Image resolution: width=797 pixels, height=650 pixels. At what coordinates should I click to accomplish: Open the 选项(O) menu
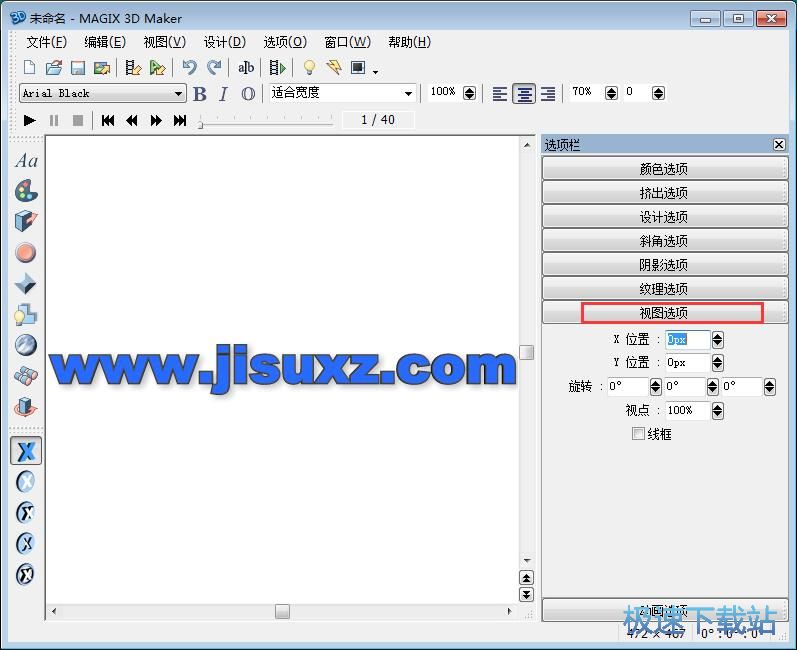[285, 42]
